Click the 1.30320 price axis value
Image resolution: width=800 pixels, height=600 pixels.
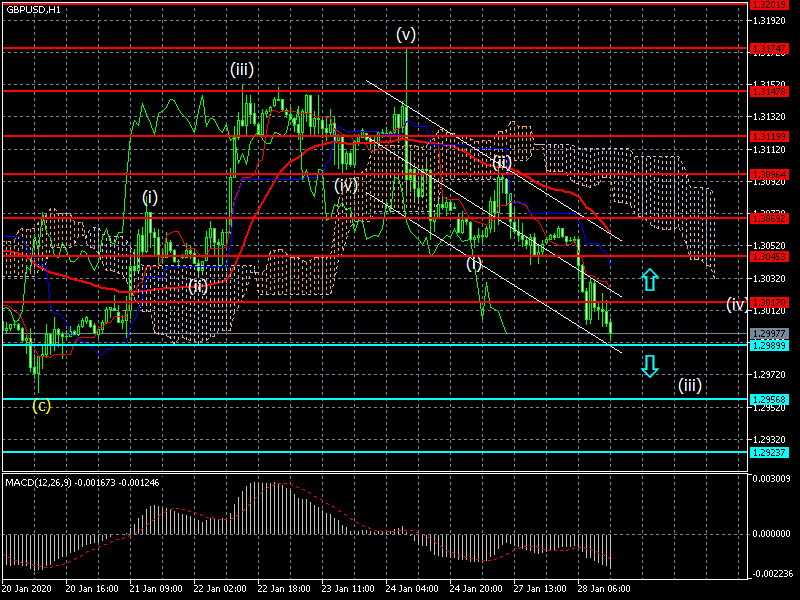(769, 279)
